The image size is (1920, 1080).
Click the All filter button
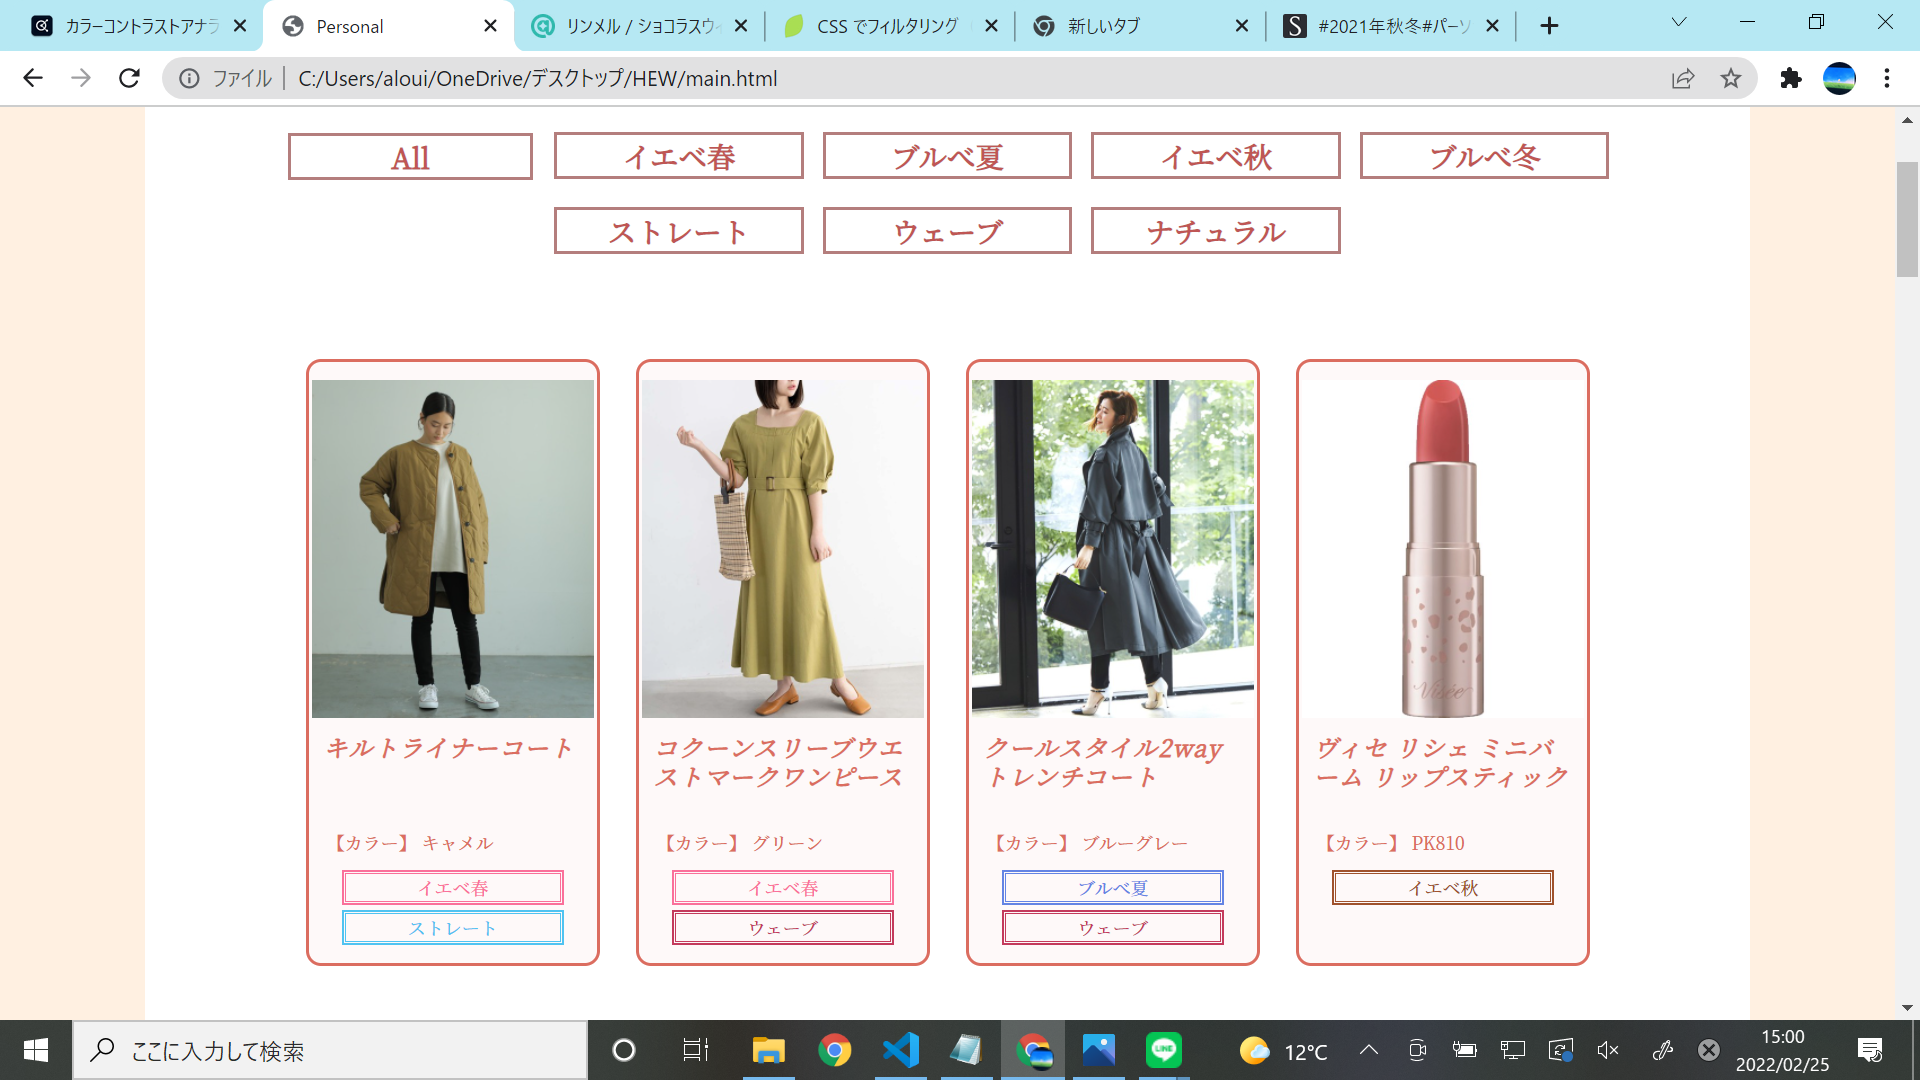(410, 157)
